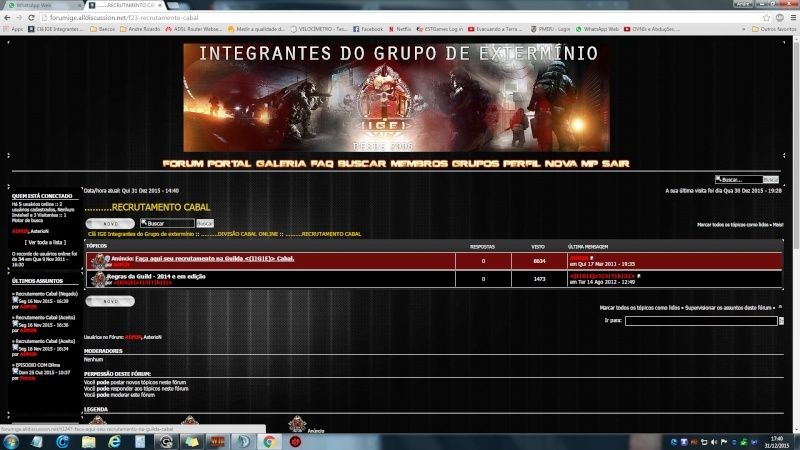Open the Netflix bookmark

click(399, 29)
